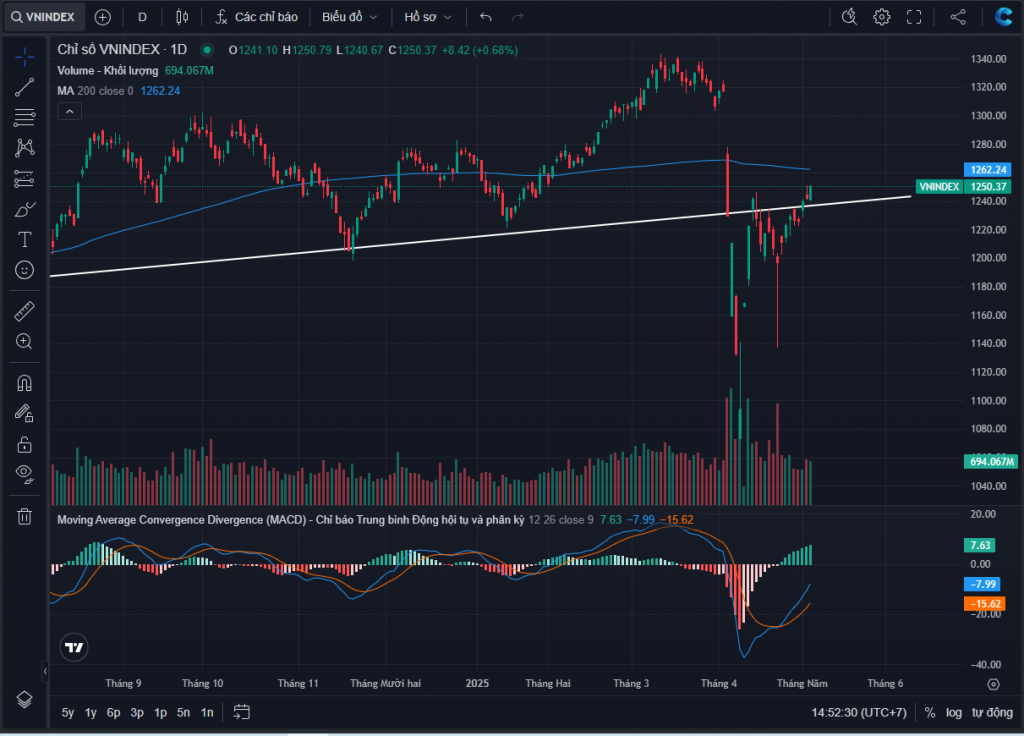This screenshot has width=1024, height=736.
Task: Activate the zoom in tool
Action: coord(24,342)
